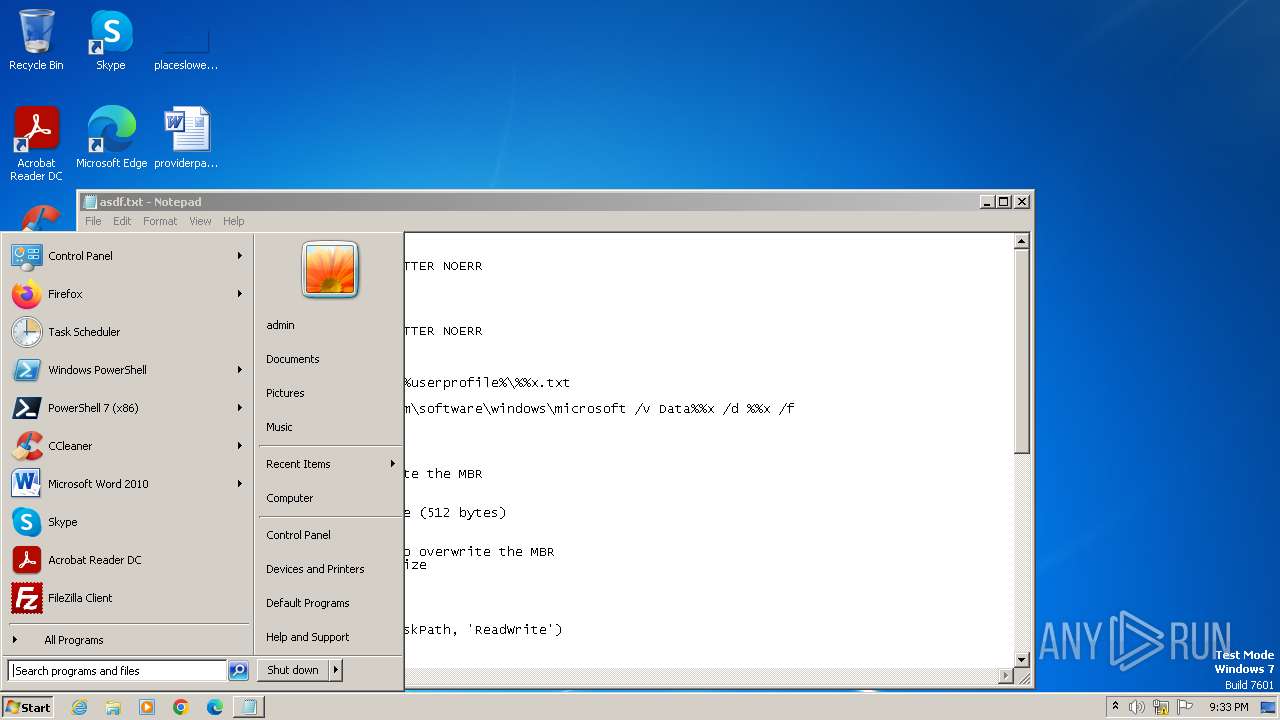The width and height of the screenshot is (1280, 720).
Task: Click the Shut down button
Action: pos(293,670)
